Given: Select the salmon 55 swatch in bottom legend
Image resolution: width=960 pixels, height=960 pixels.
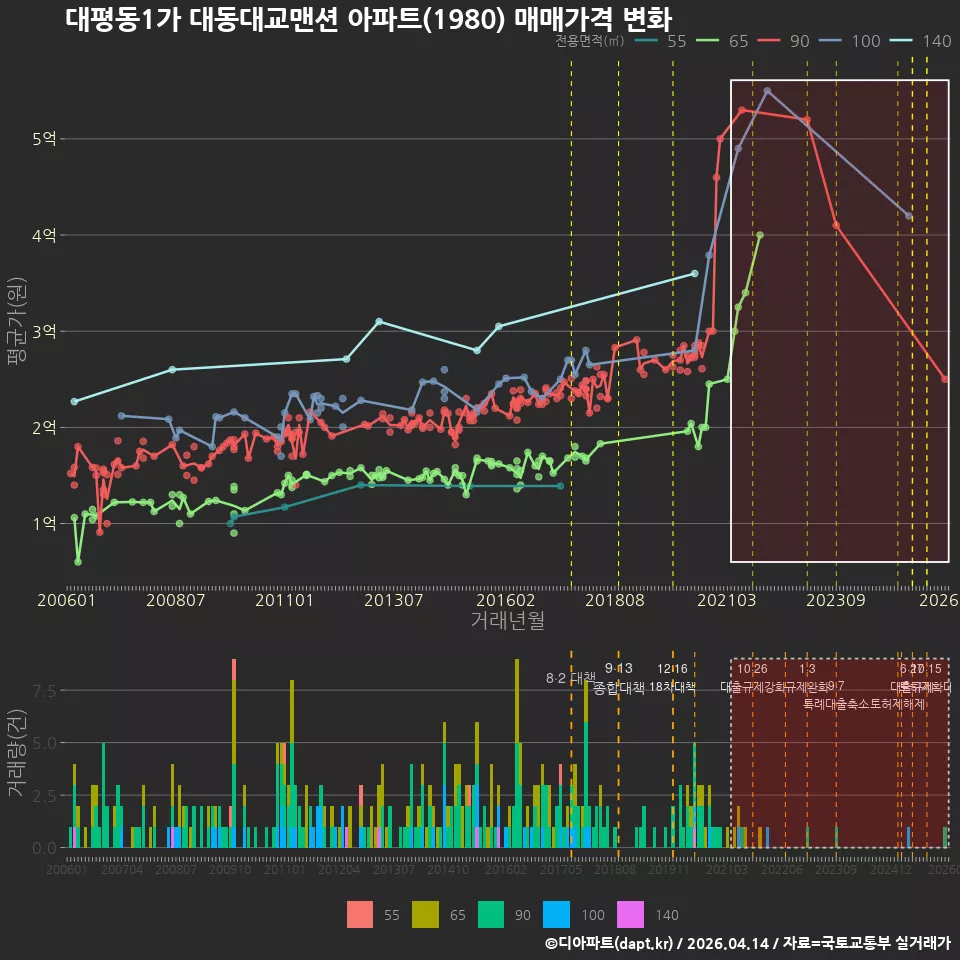Looking at the screenshot, I should tap(360, 915).
